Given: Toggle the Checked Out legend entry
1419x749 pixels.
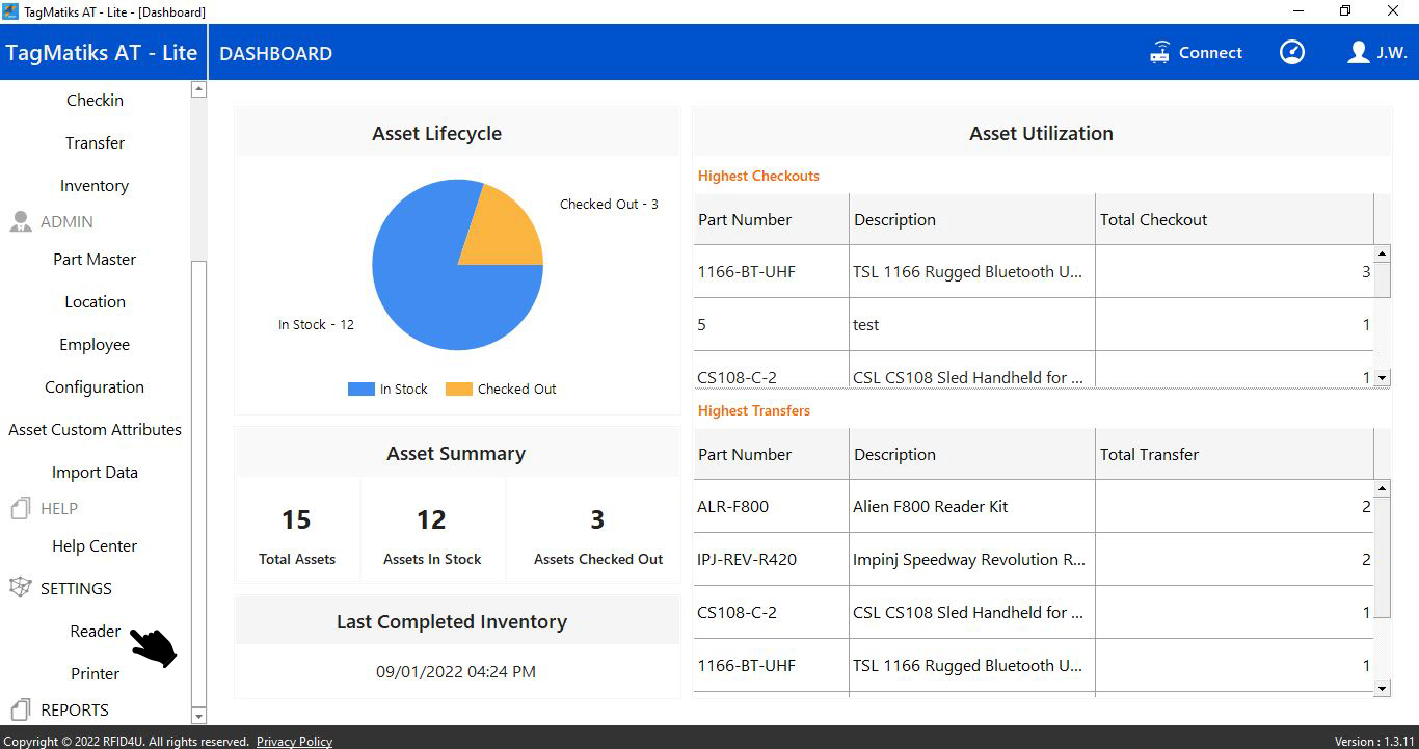Looking at the screenshot, I should point(501,389).
